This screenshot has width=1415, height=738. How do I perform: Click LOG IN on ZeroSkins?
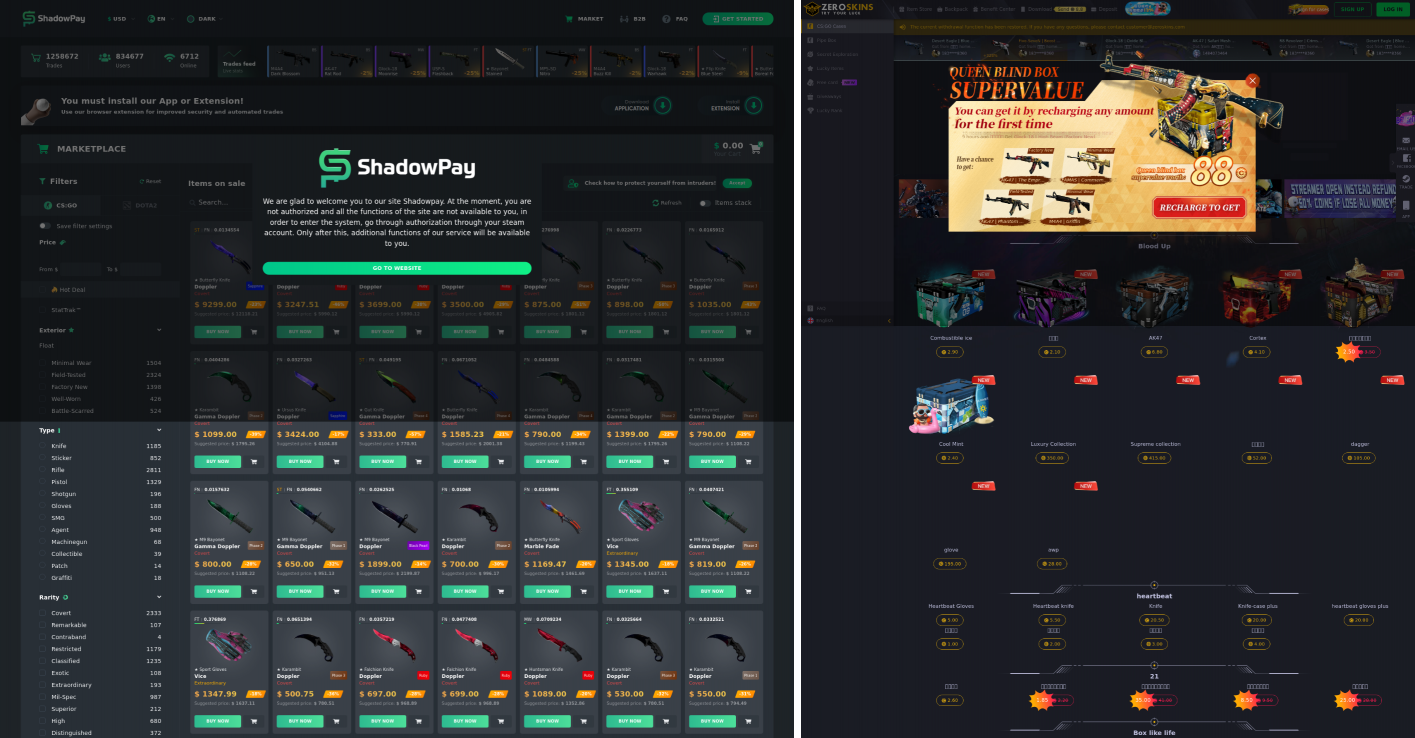[1391, 9]
